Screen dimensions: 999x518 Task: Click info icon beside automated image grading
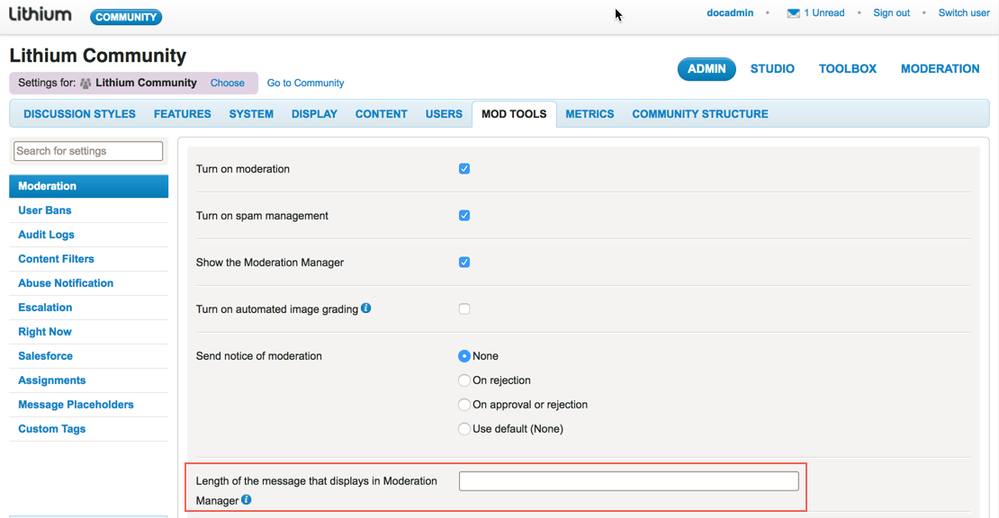click(366, 308)
